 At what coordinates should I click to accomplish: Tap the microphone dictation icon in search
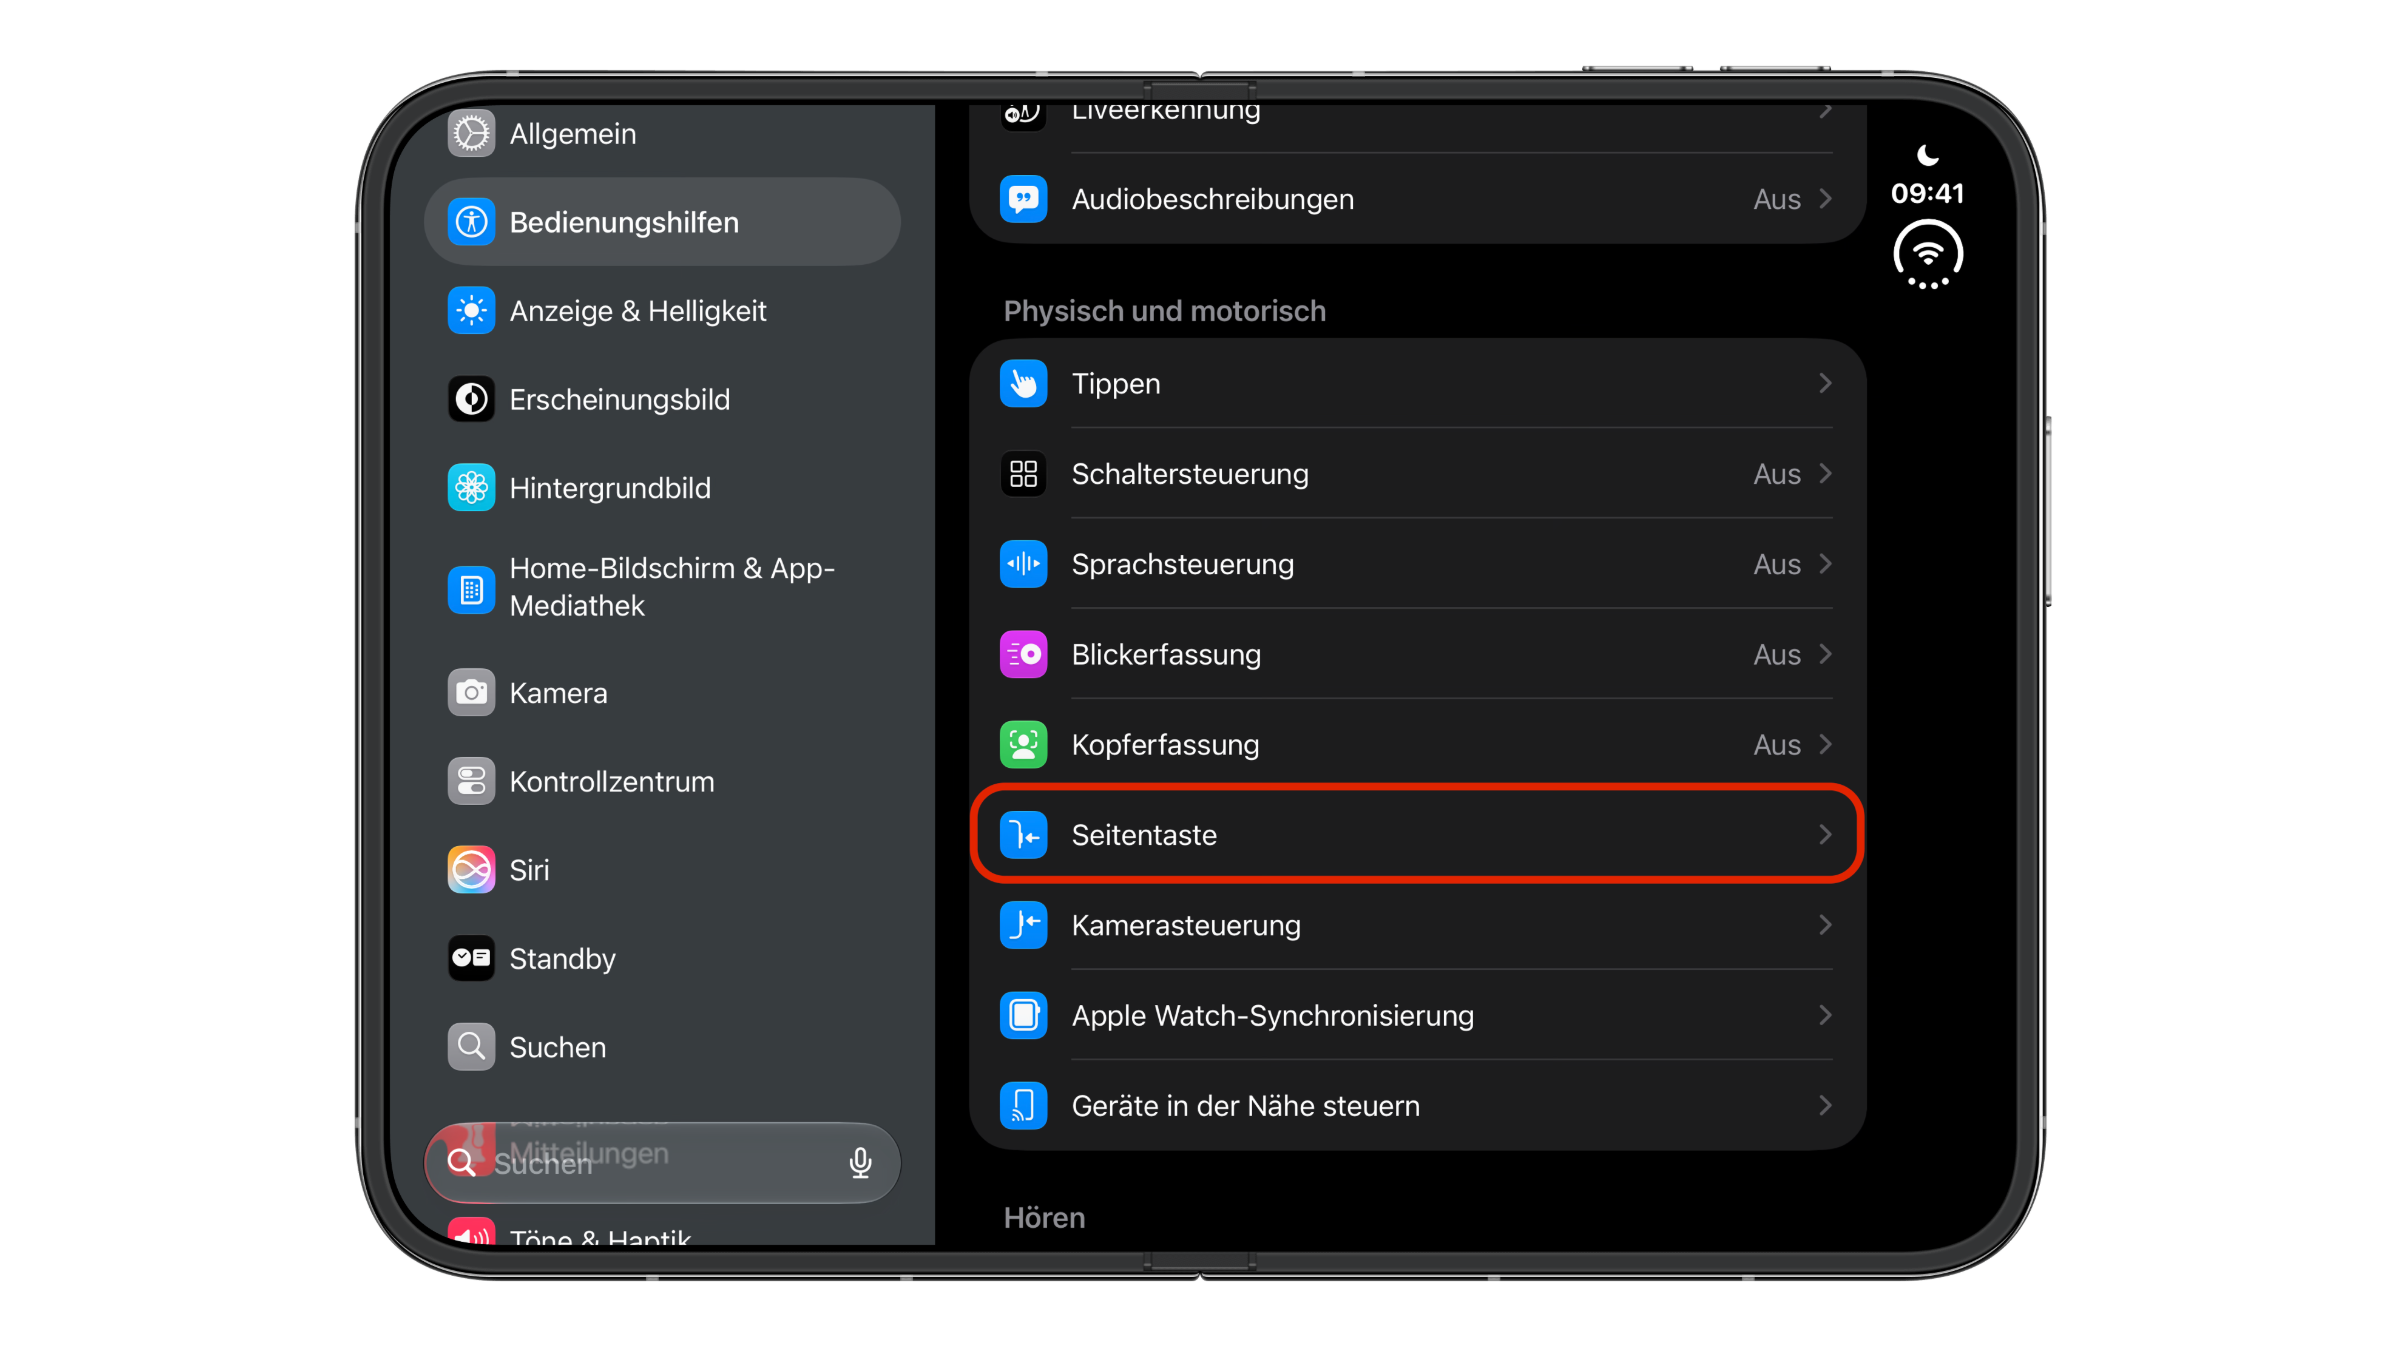(860, 1163)
